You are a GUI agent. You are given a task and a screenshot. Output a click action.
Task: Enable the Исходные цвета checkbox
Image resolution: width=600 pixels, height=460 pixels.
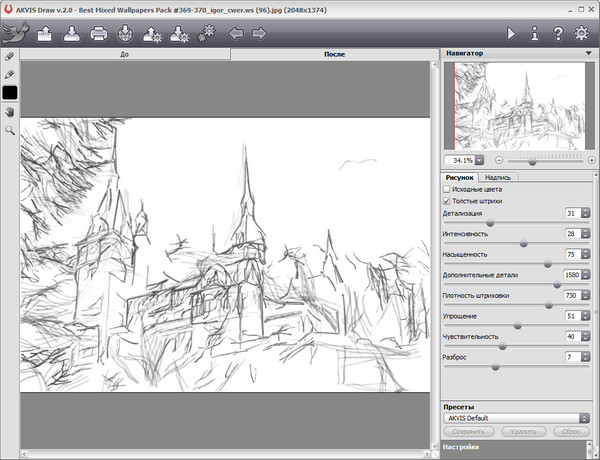coord(446,189)
